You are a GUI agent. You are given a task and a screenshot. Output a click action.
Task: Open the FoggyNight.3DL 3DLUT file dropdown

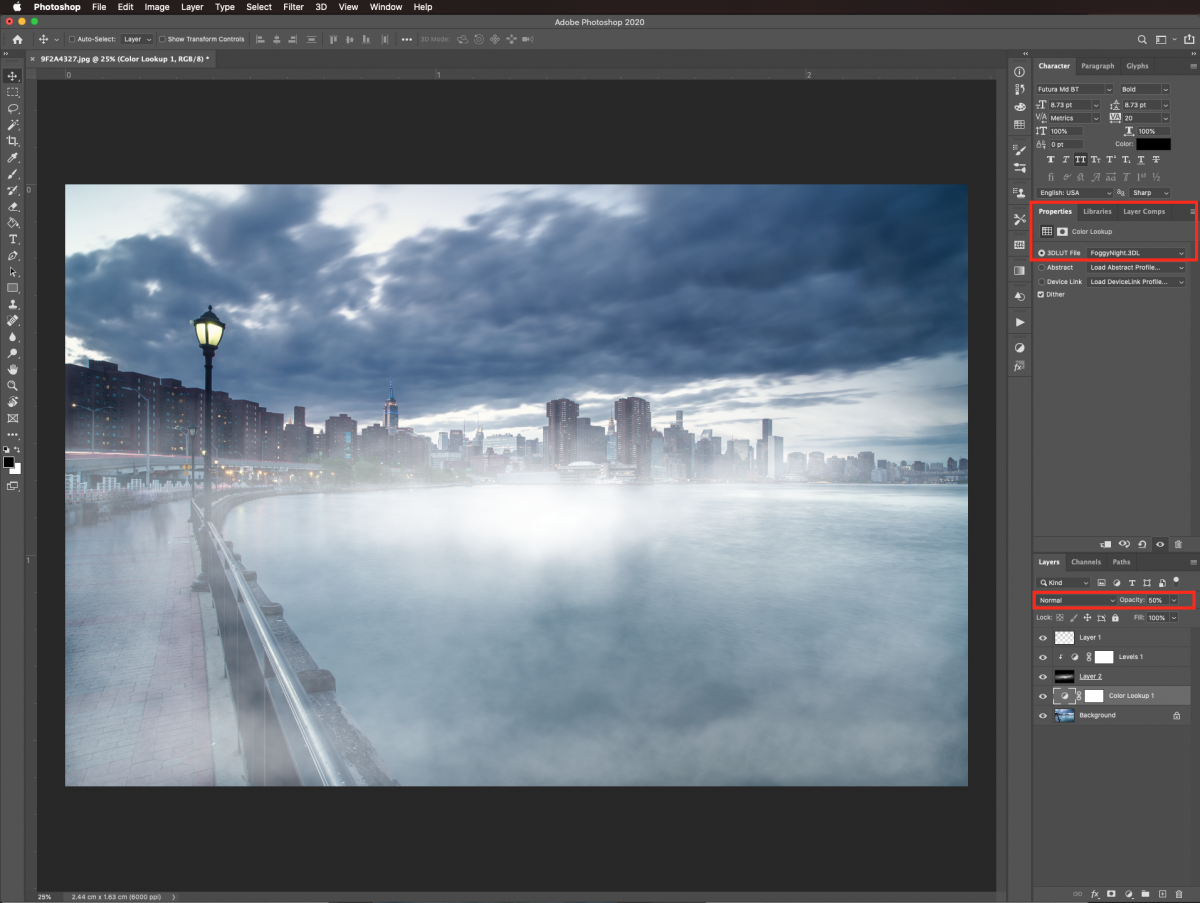[1136, 253]
